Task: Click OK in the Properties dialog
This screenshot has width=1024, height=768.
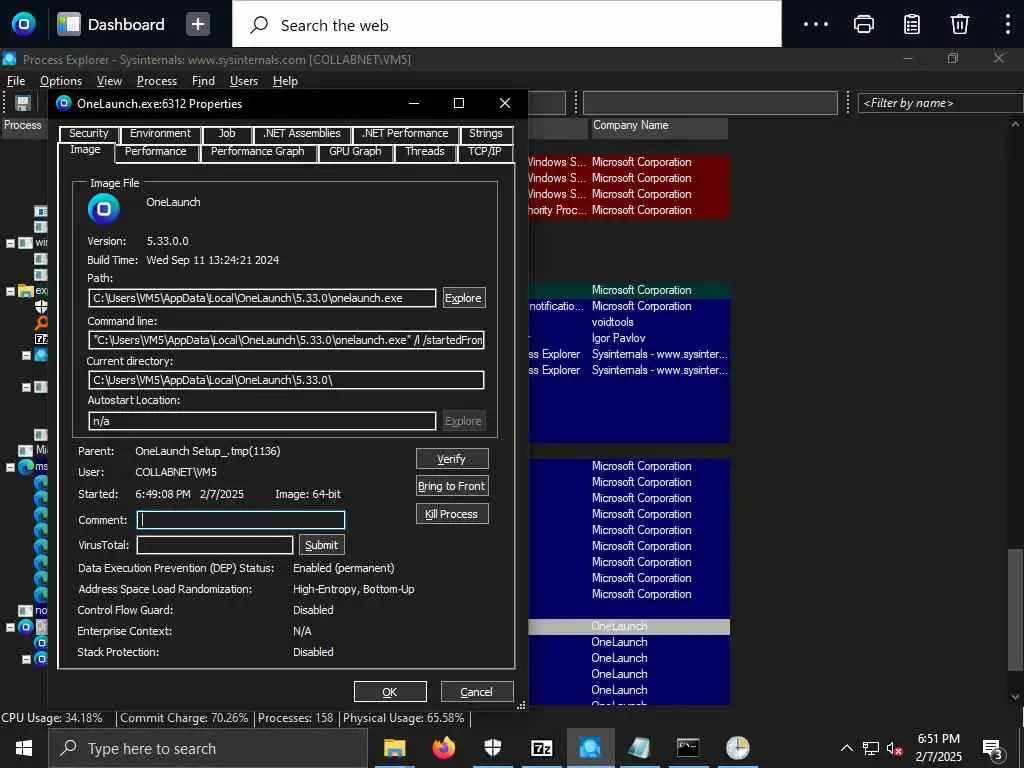Action: (x=390, y=692)
